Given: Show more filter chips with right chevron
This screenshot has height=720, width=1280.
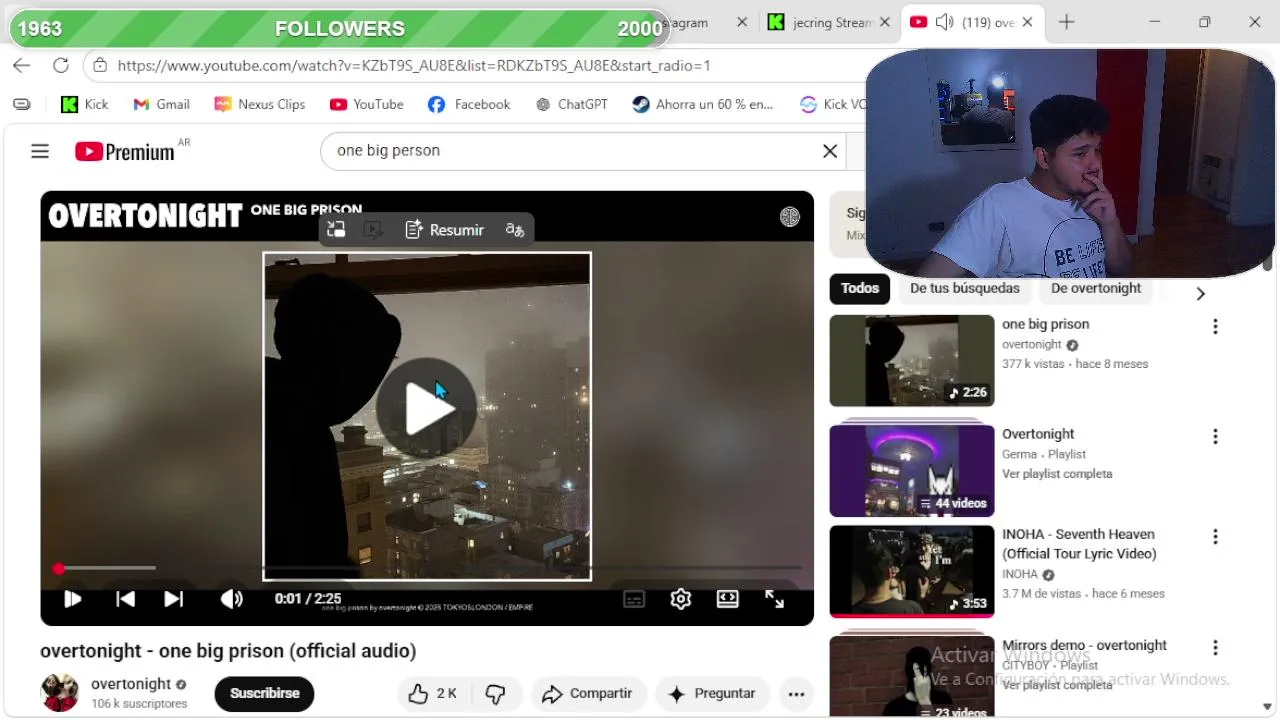Looking at the screenshot, I should click(x=1201, y=294).
